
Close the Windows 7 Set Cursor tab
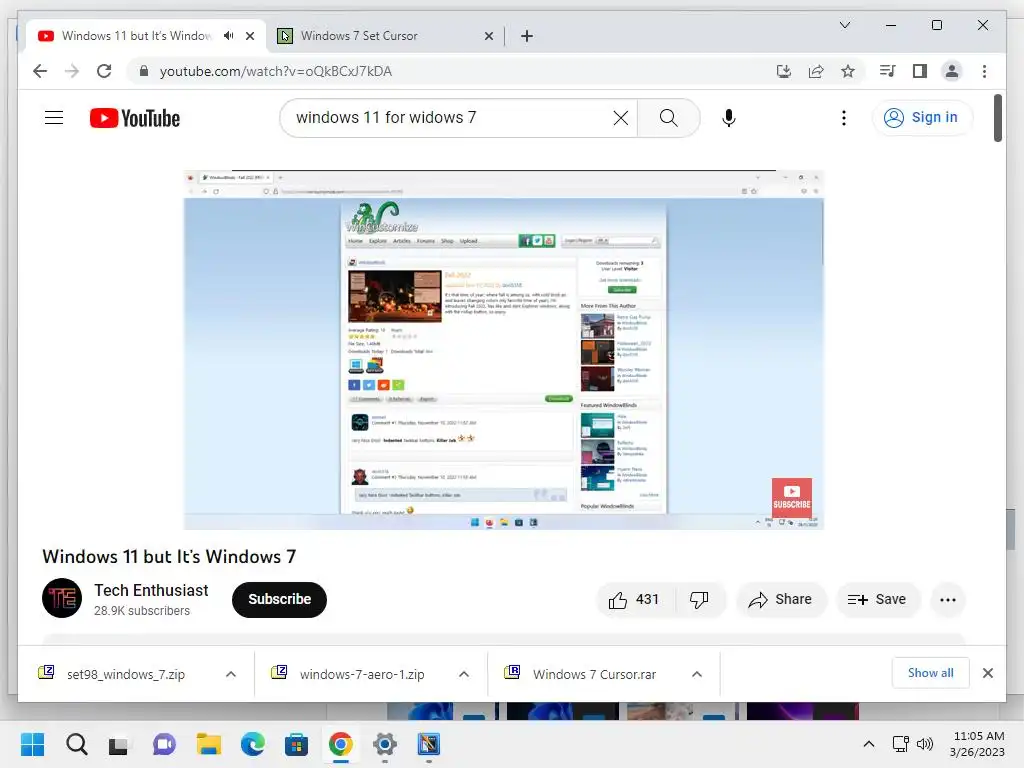tap(488, 36)
